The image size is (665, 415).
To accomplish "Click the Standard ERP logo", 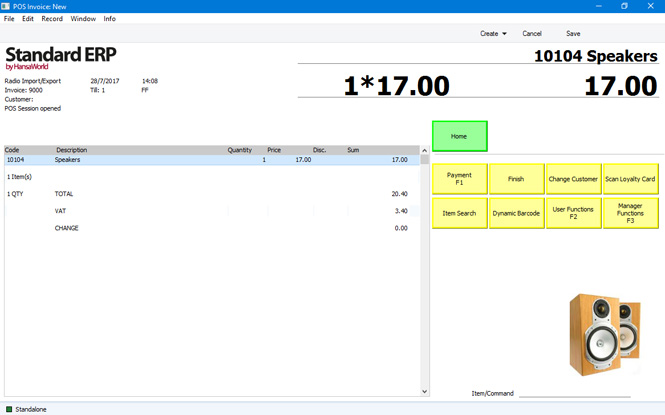I will point(61,58).
